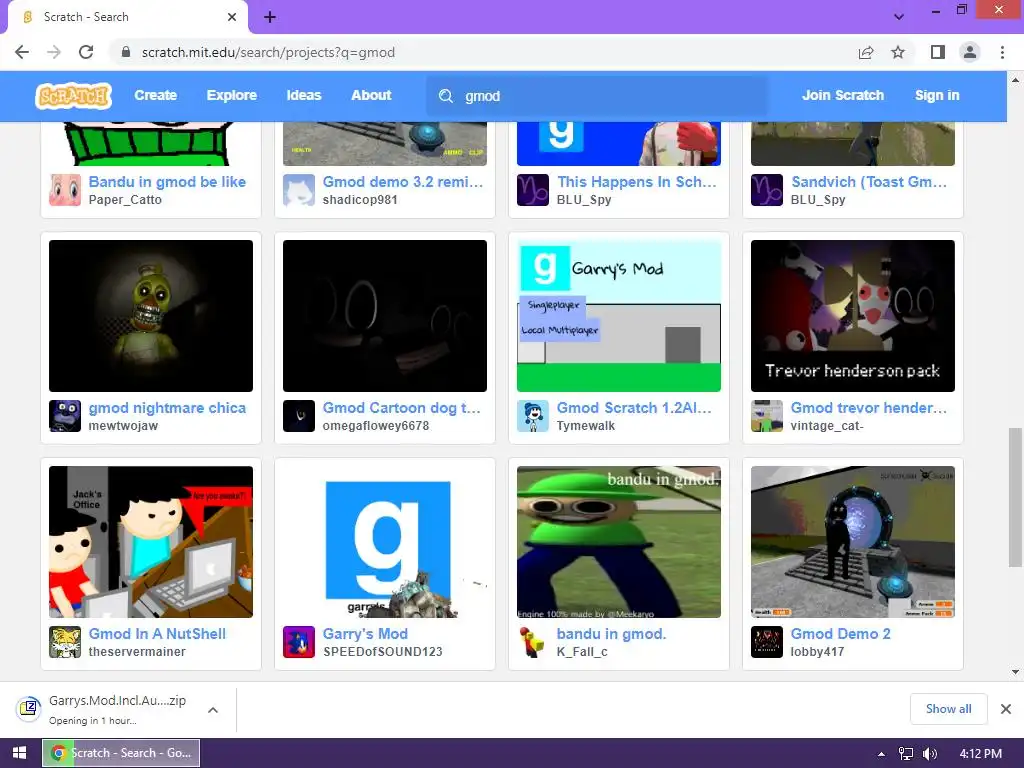Open the Gmod Cartoon dog thumbnail
Screen dimensions: 1024x768
click(385, 316)
